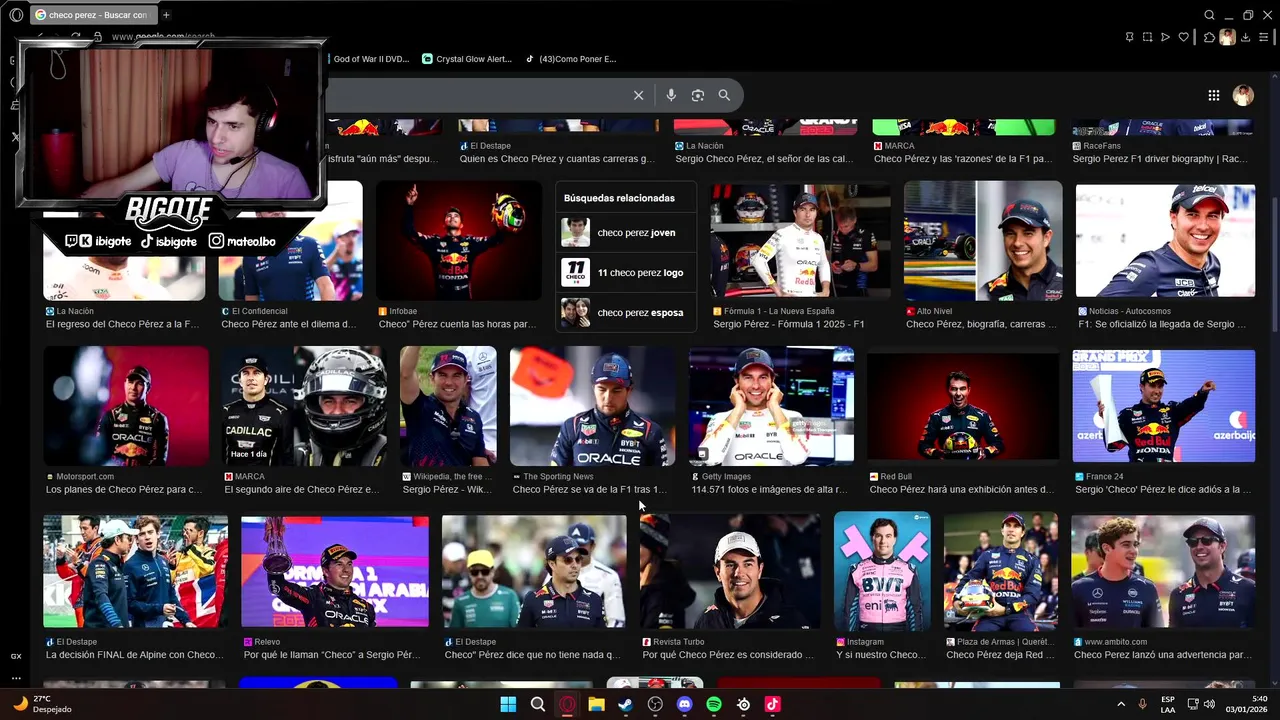This screenshot has width=1280, height=720.
Task: Open the El Destape Alpine decision image
Action: coord(135,572)
